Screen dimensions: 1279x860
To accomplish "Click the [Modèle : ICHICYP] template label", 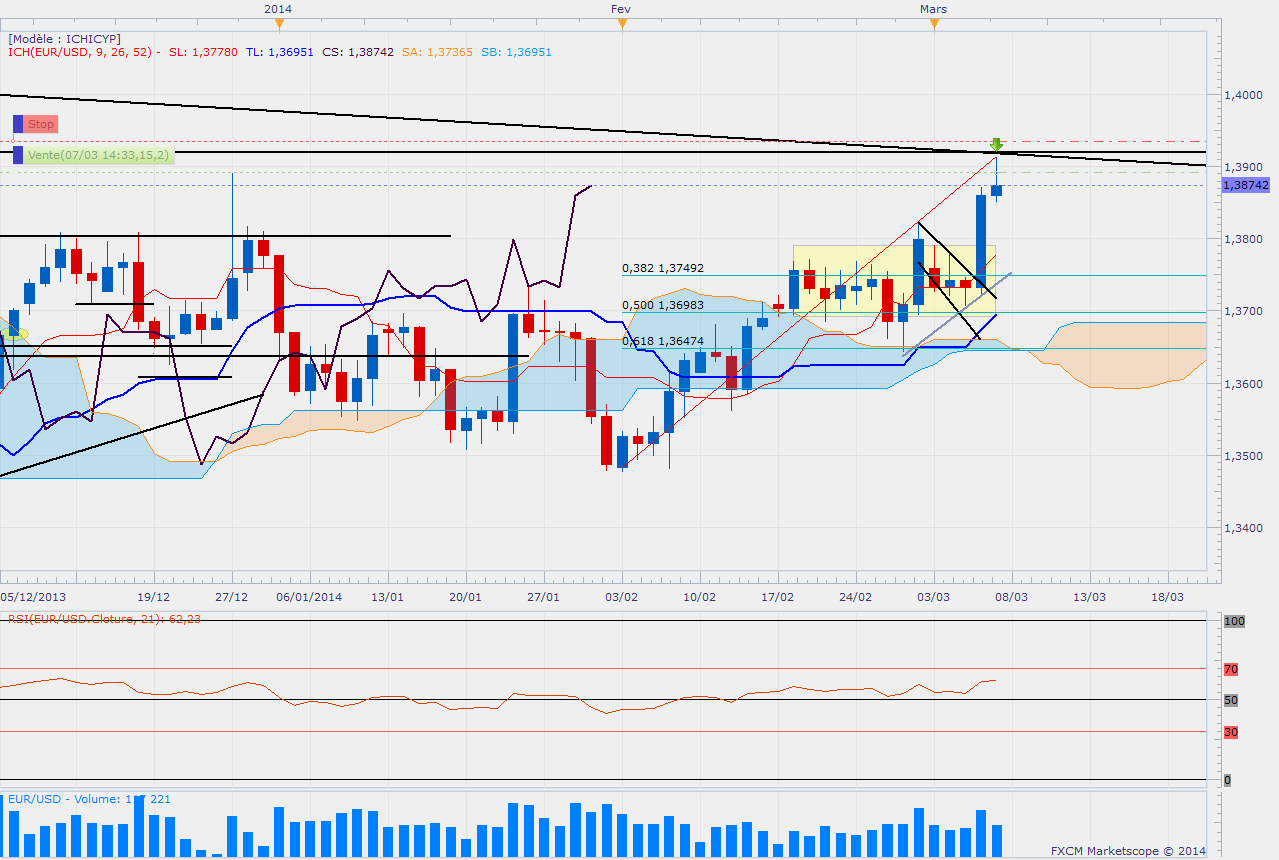I will point(65,38).
